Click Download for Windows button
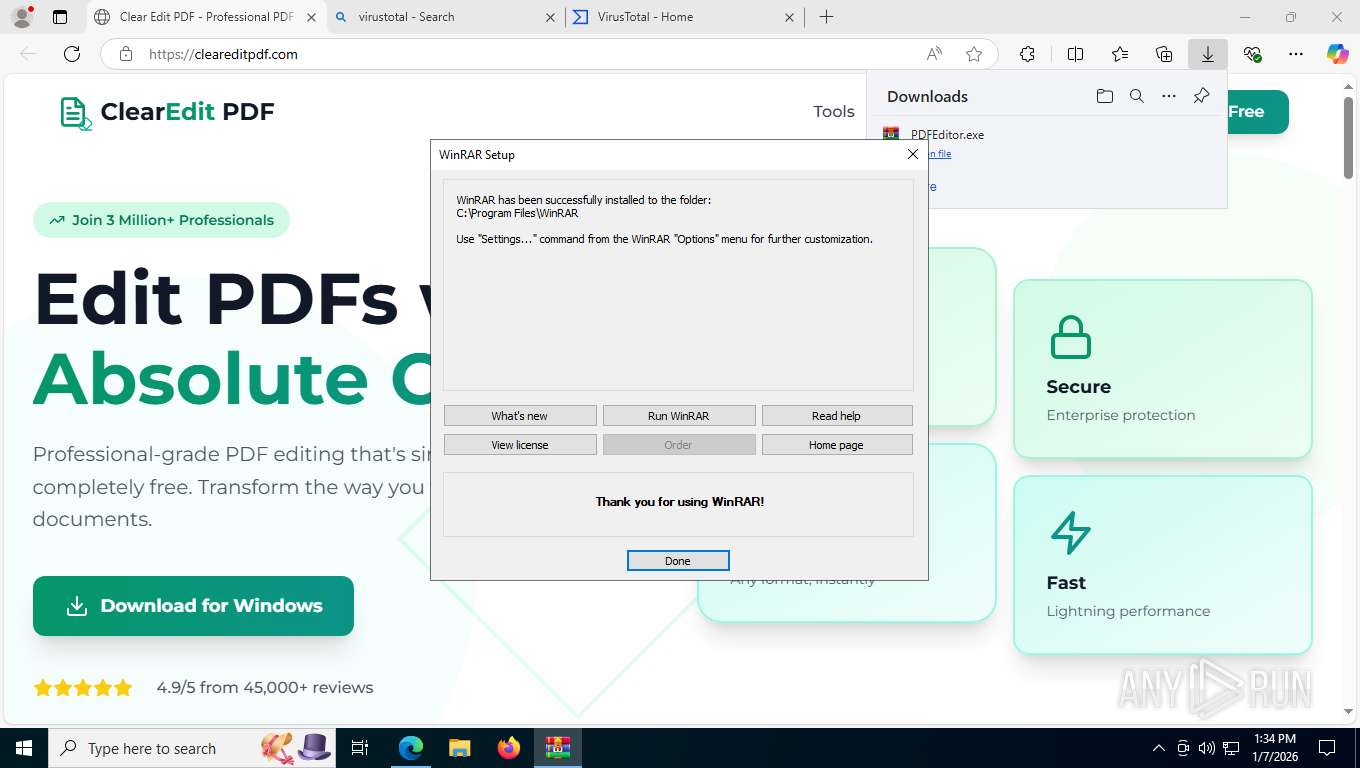1360x768 pixels. pyautogui.click(x=193, y=606)
